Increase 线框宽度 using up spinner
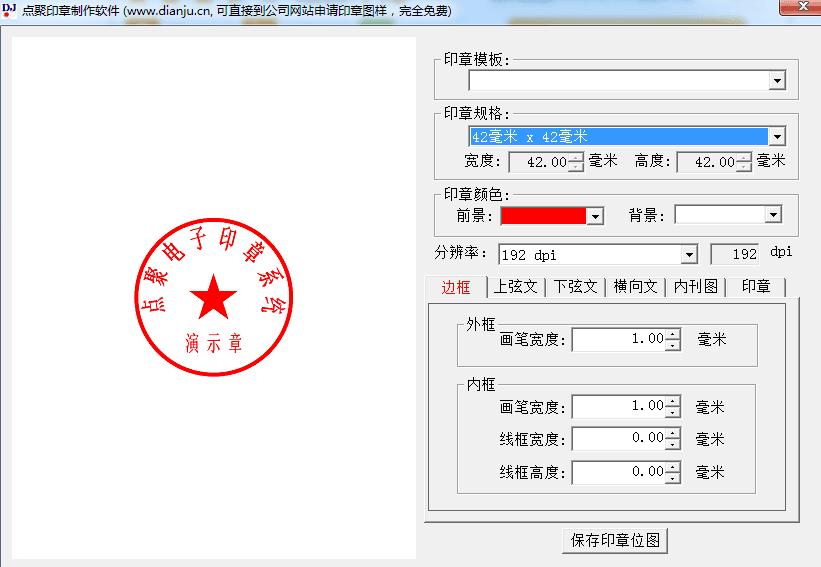 tap(673, 434)
